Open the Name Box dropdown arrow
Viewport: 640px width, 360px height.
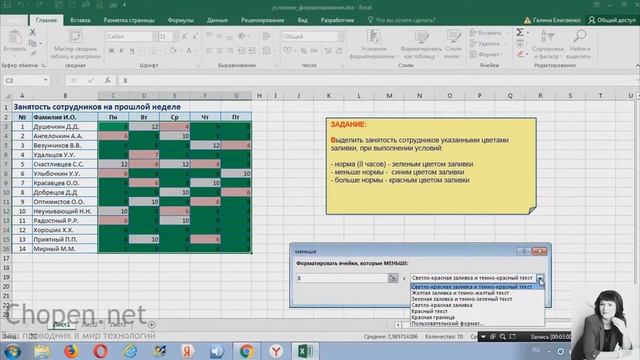pos(45,80)
